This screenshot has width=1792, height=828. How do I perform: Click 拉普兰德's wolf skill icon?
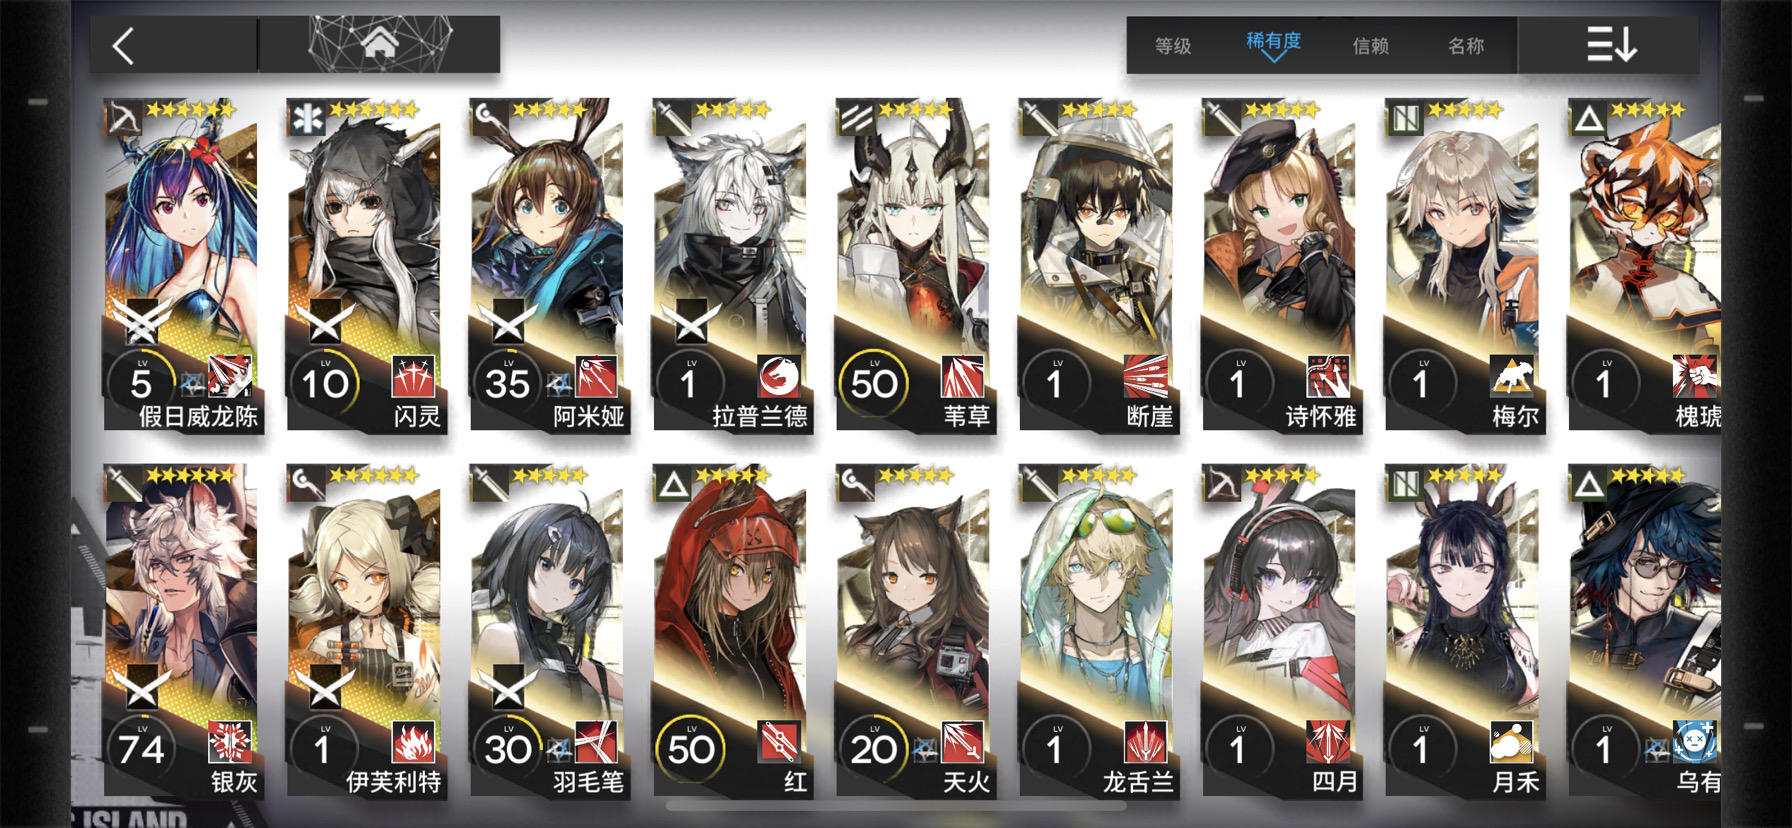[779, 377]
